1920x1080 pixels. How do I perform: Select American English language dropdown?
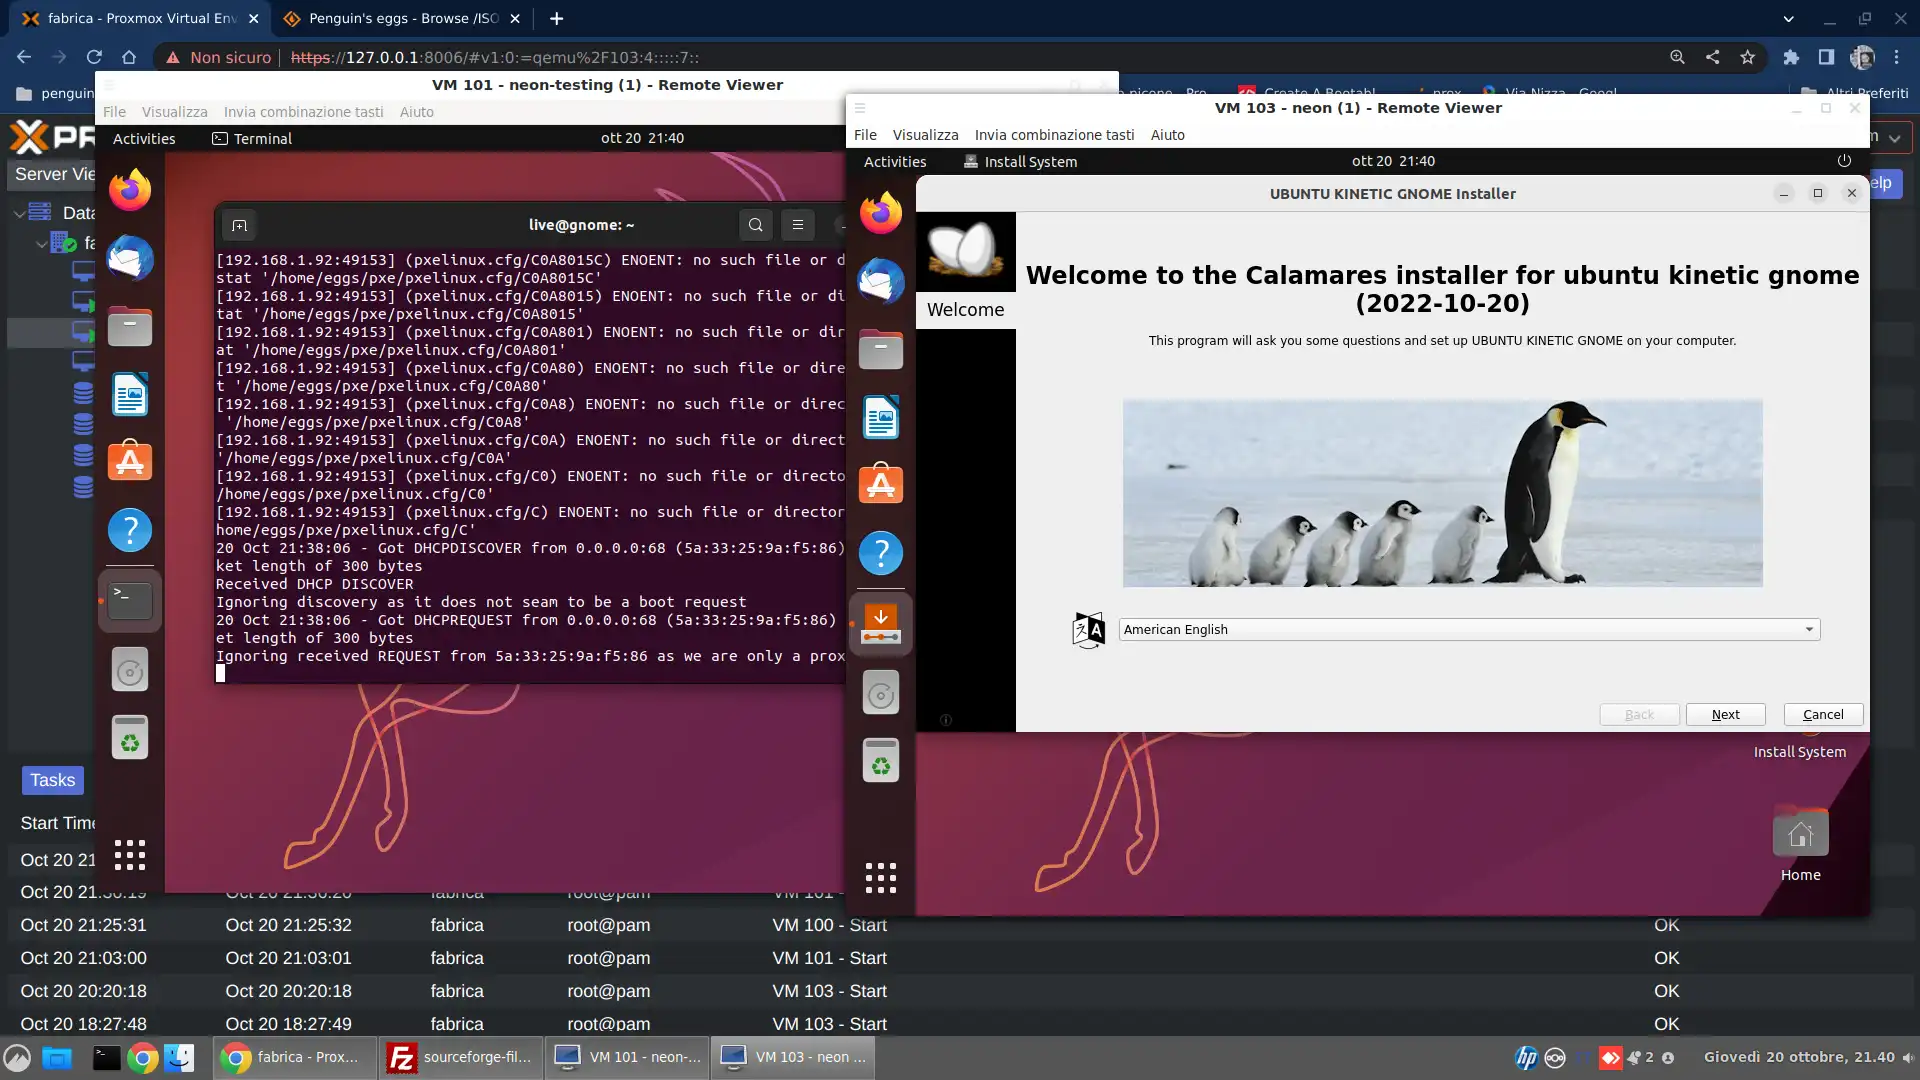point(1469,628)
